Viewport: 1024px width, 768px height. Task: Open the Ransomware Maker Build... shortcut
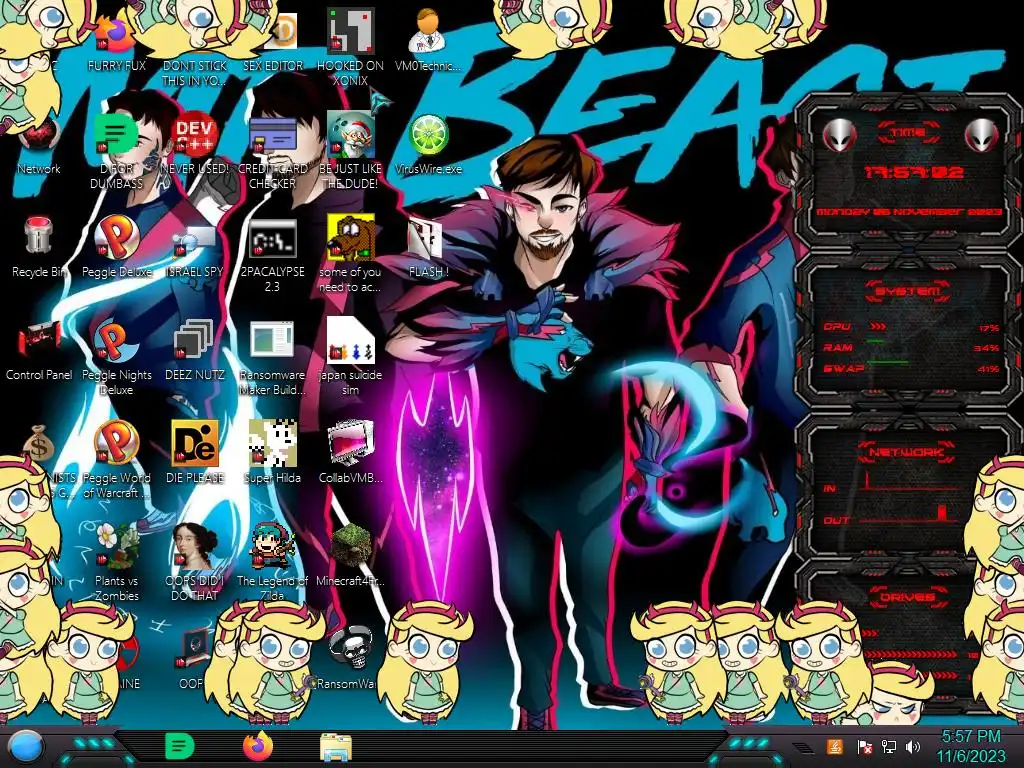(272, 340)
